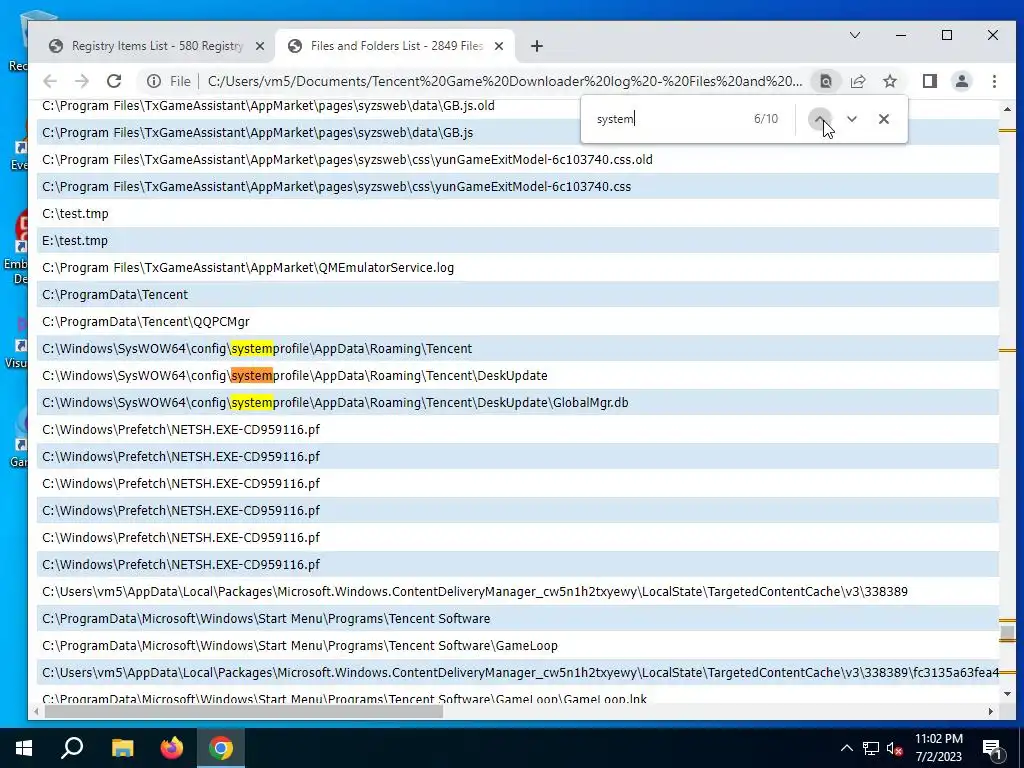This screenshot has width=1024, height=768.
Task: Open Chrome's three-dot menu
Action: click(994, 81)
